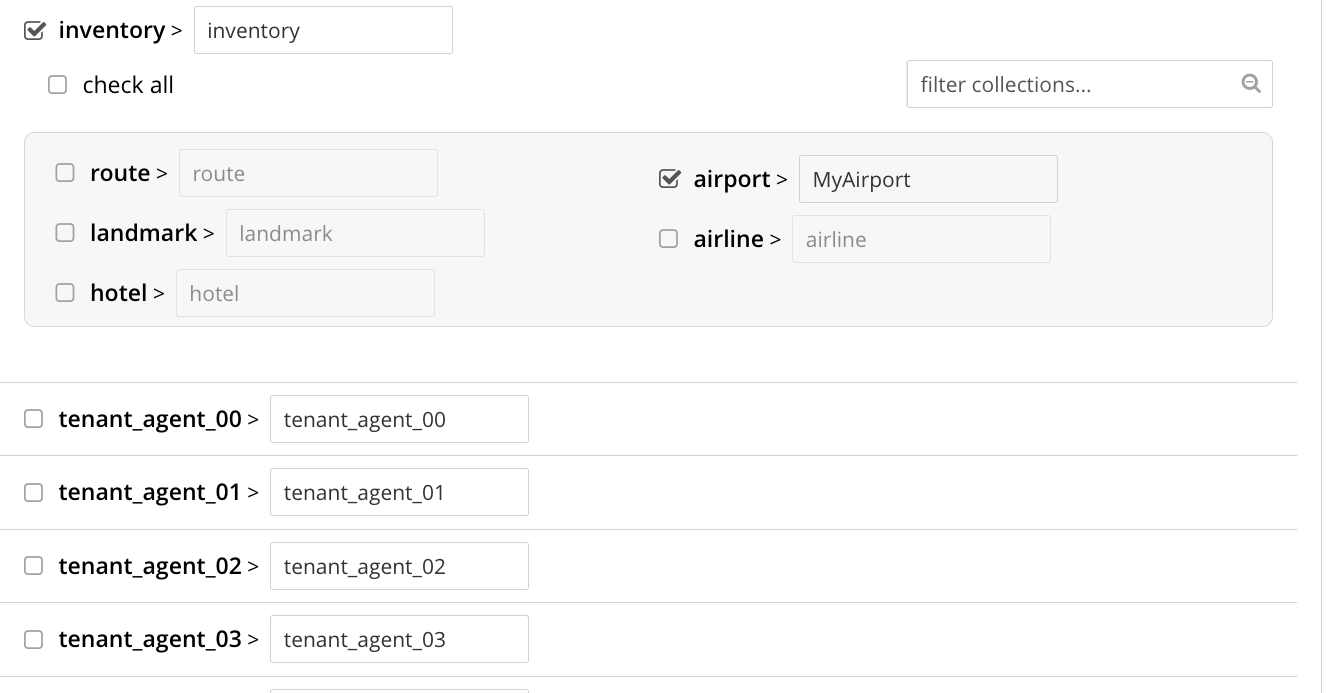Screen dimensions: 1329x693
Task: Click the MyAirport collection name field
Action: point(927,179)
